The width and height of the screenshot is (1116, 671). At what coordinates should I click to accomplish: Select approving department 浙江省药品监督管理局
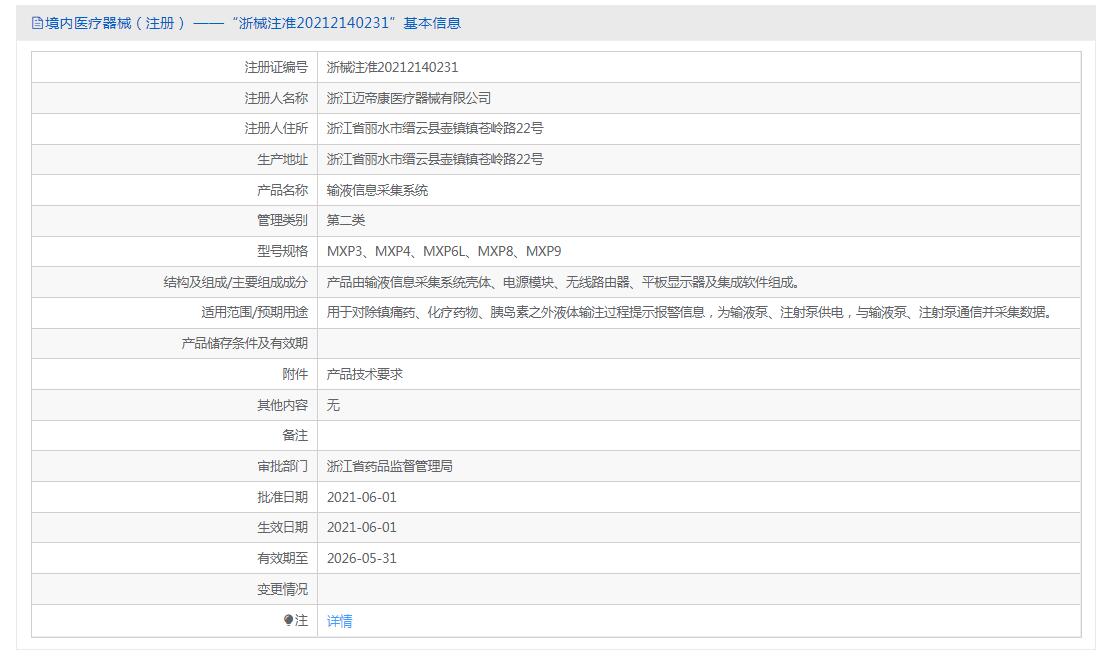click(x=389, y=466)
